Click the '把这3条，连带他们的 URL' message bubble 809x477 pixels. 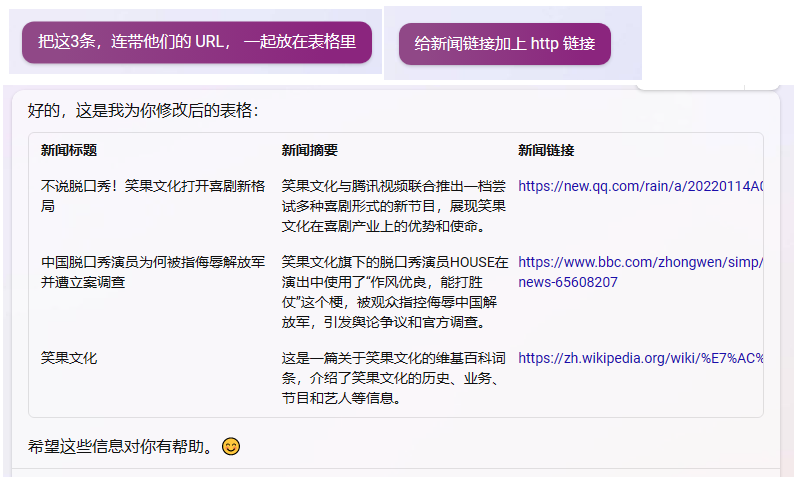tap(197, 42)
